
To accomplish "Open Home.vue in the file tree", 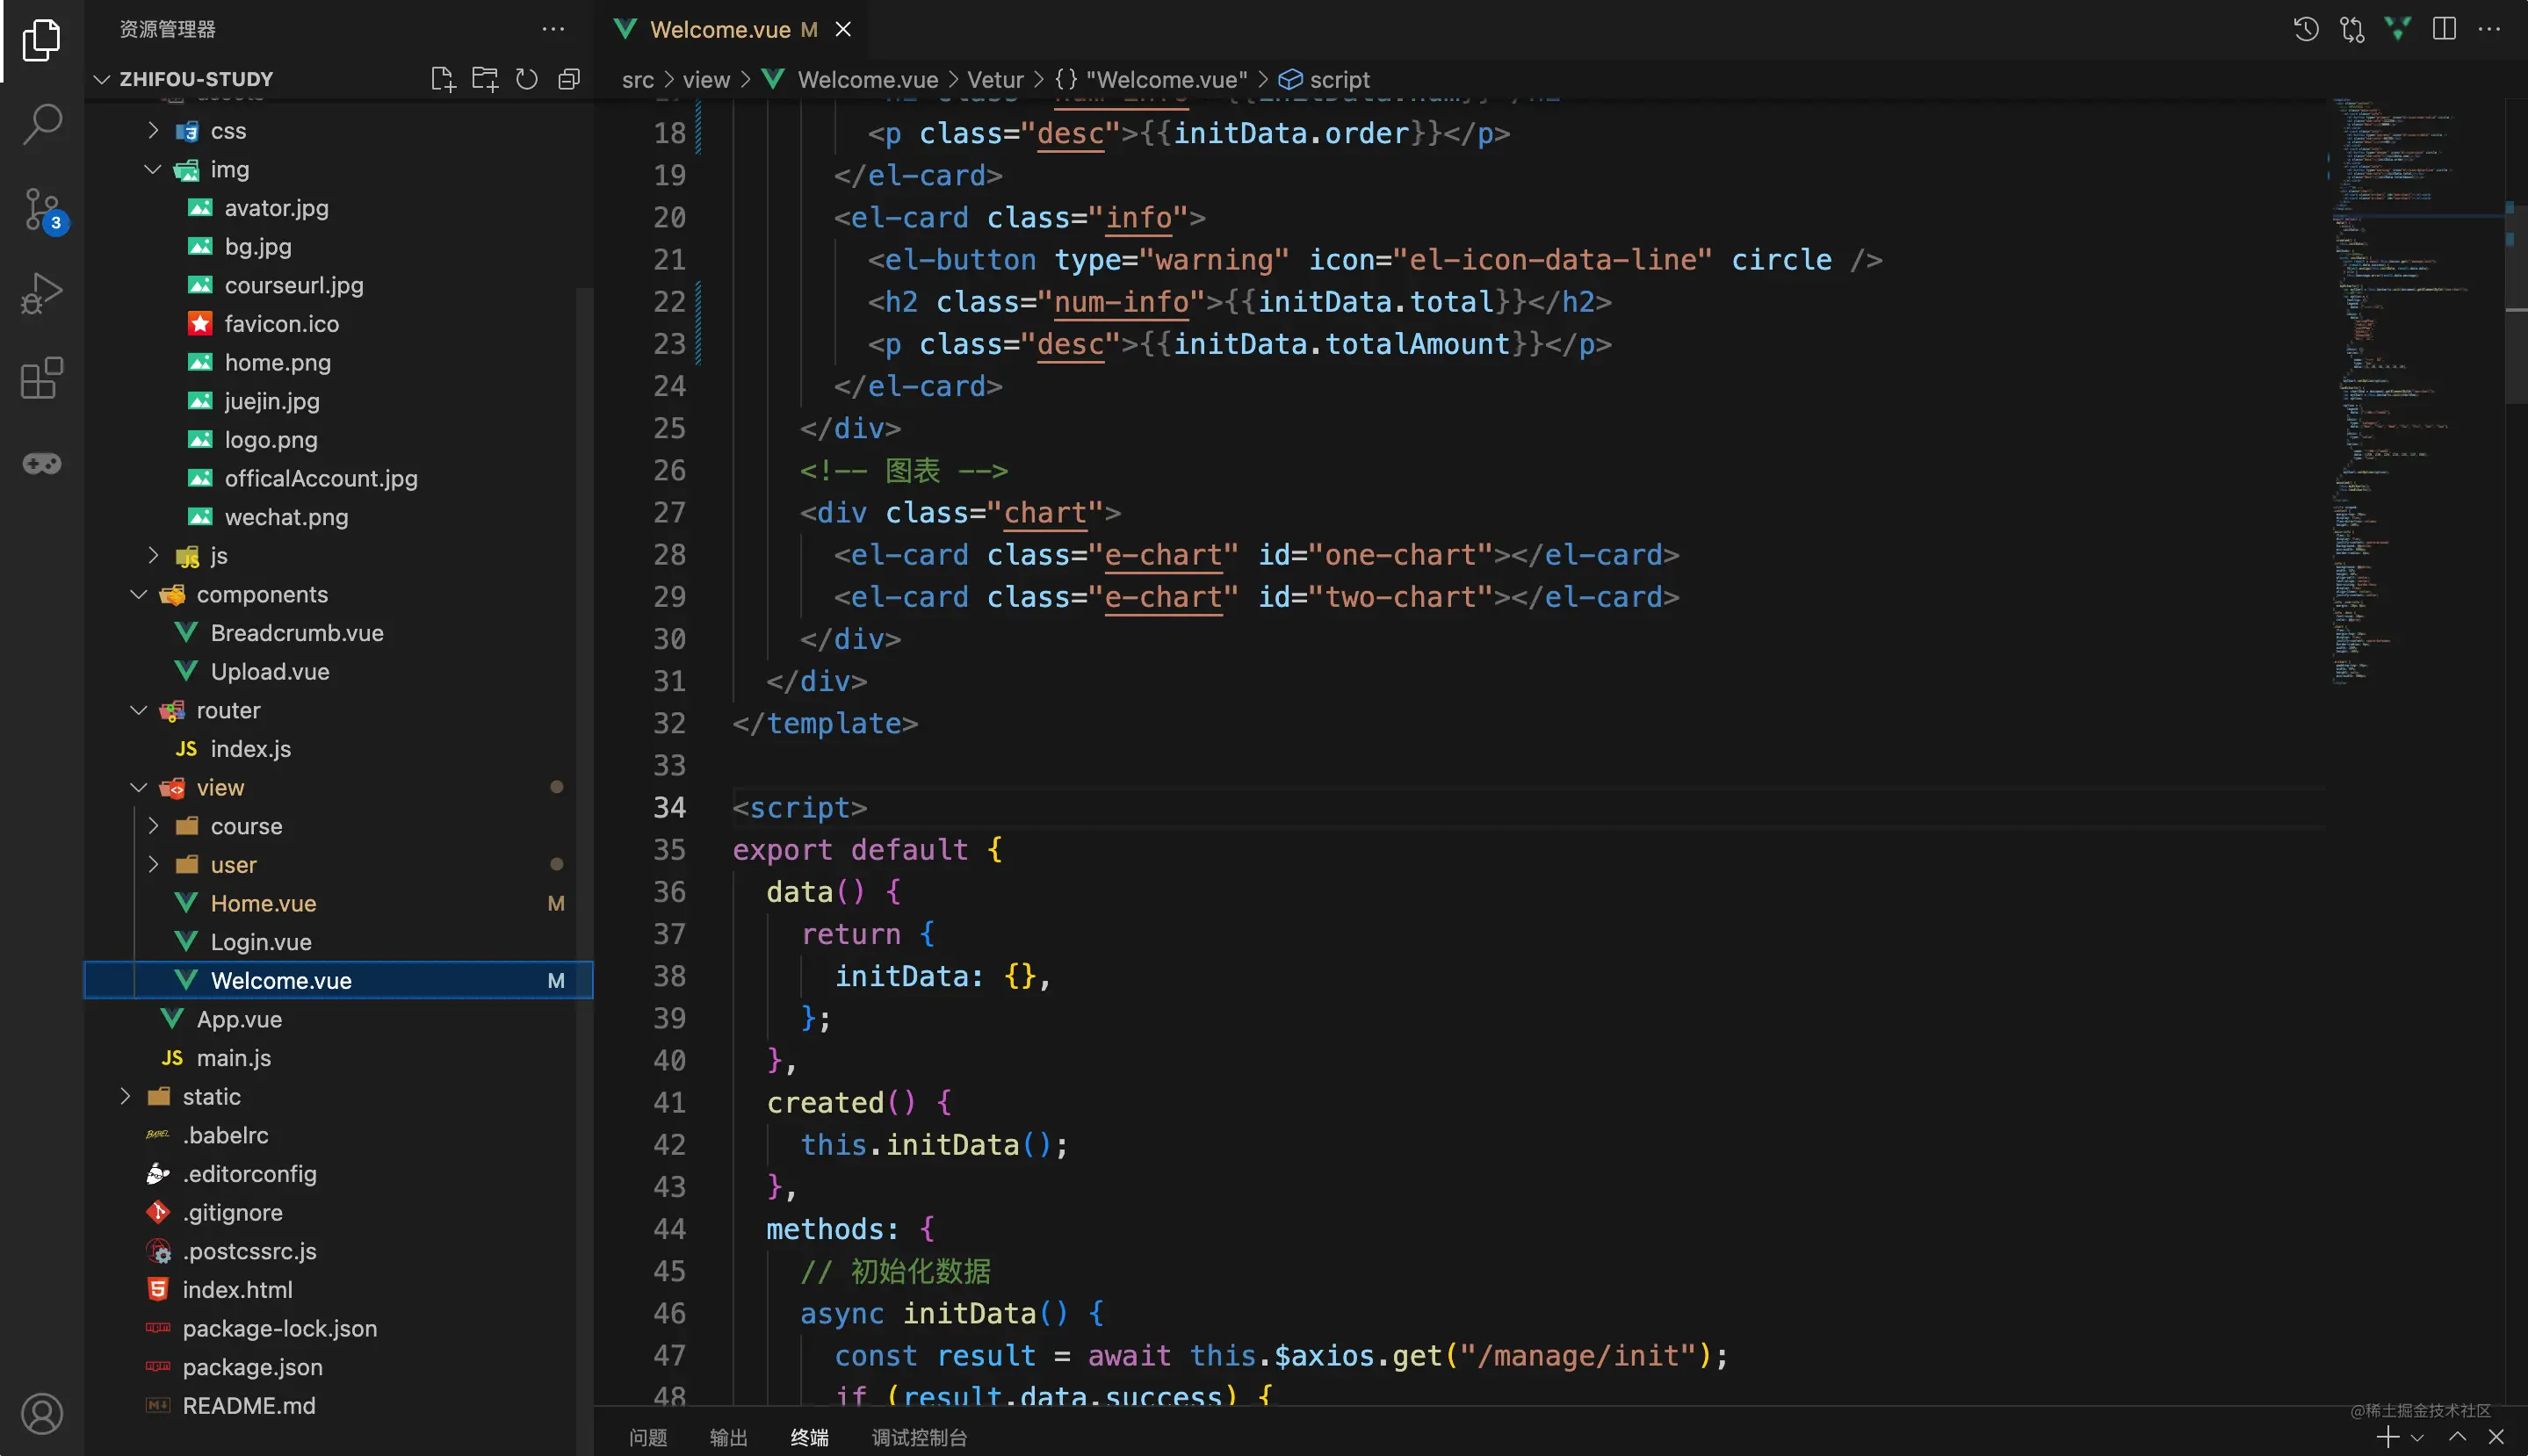I will click(x=263, y=904).
